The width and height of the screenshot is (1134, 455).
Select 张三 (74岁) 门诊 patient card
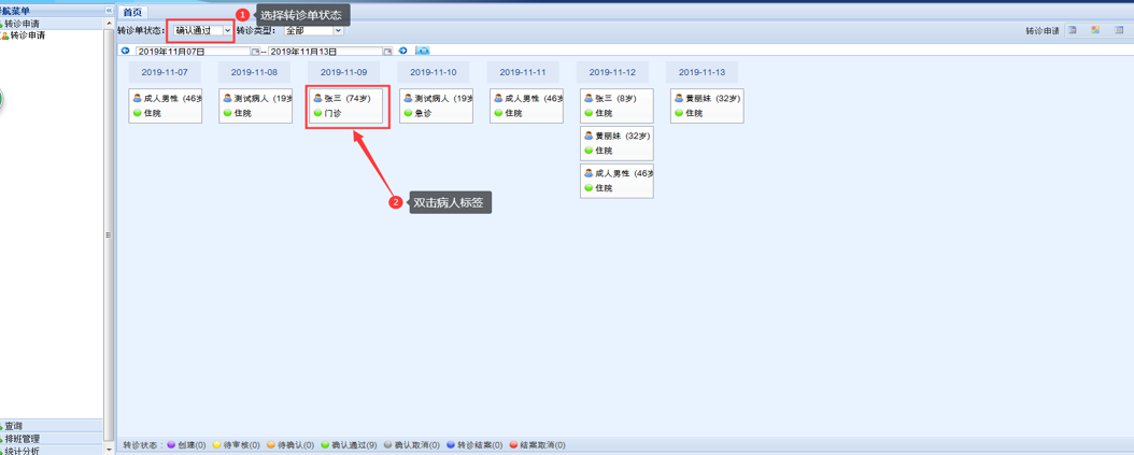(345, 106)
